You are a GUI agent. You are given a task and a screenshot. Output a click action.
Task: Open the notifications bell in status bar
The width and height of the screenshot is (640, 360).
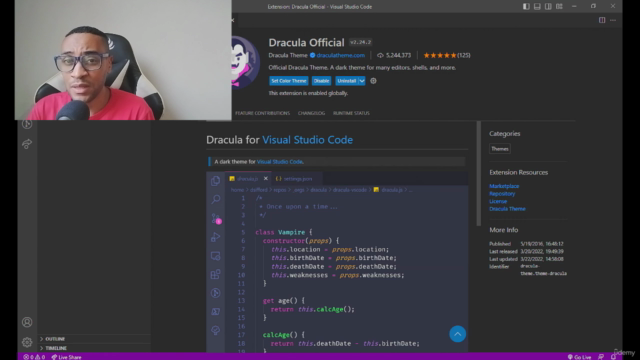(x=613, y=357)
